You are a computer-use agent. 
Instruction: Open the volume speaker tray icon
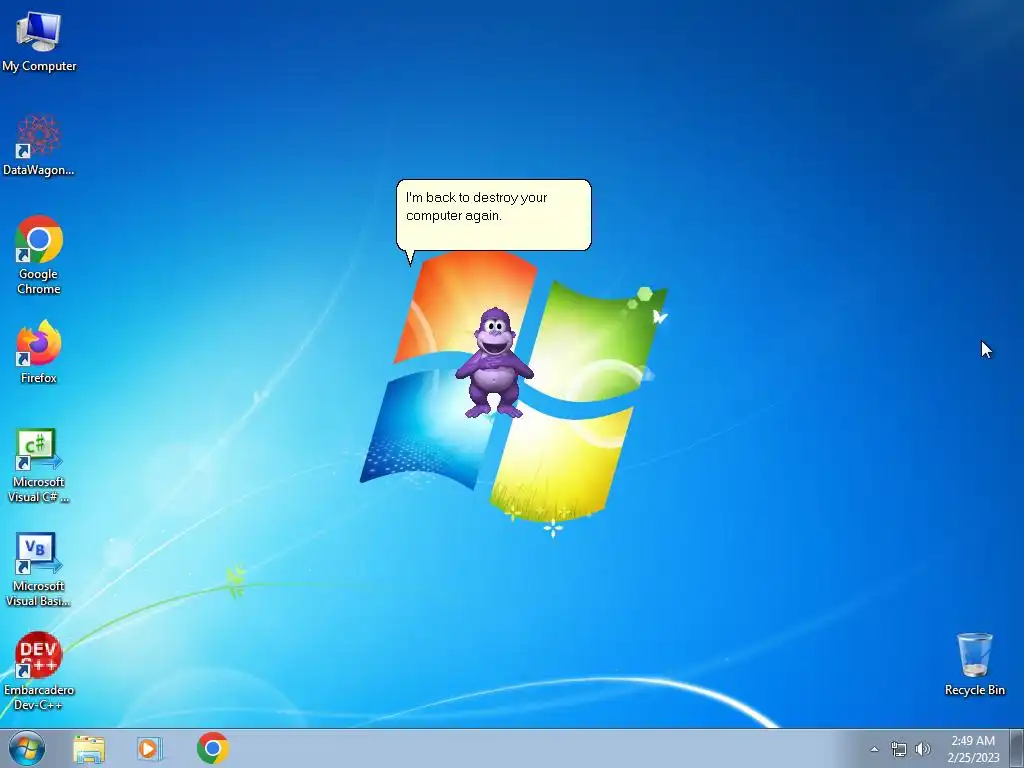pos(922,749)
